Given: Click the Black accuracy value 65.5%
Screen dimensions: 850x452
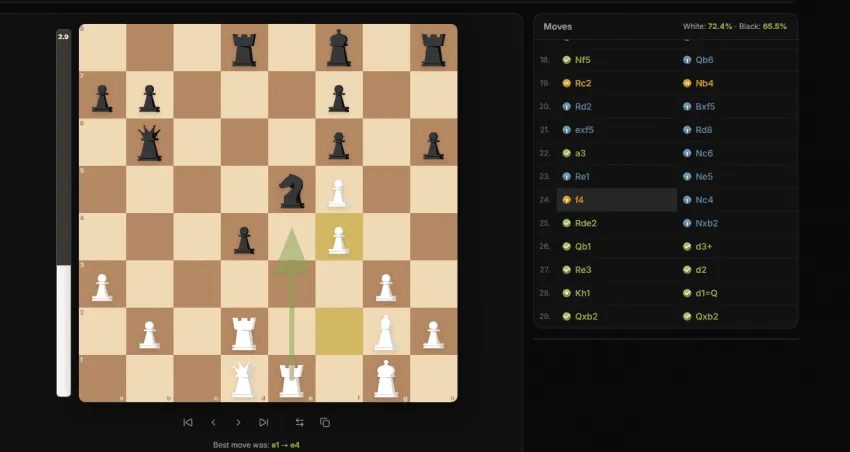Looking at the screenshot, I should [775, 27].
